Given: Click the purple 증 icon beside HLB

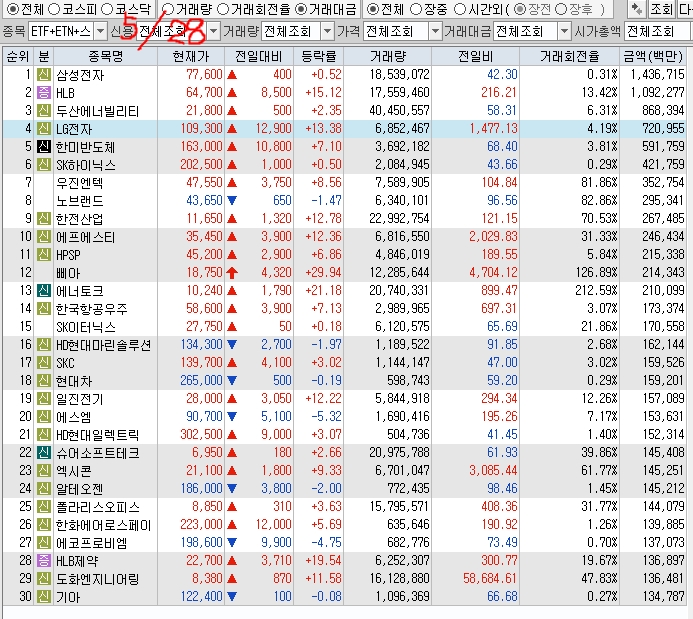Looking at the screenshot, I should [x=44, y=93].
